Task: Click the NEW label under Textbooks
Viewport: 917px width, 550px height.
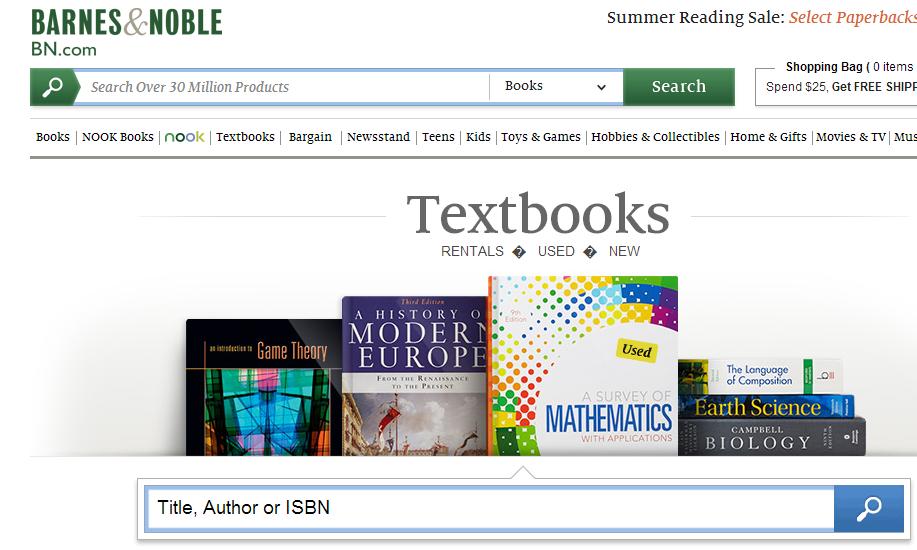Action: click(624, 252)
